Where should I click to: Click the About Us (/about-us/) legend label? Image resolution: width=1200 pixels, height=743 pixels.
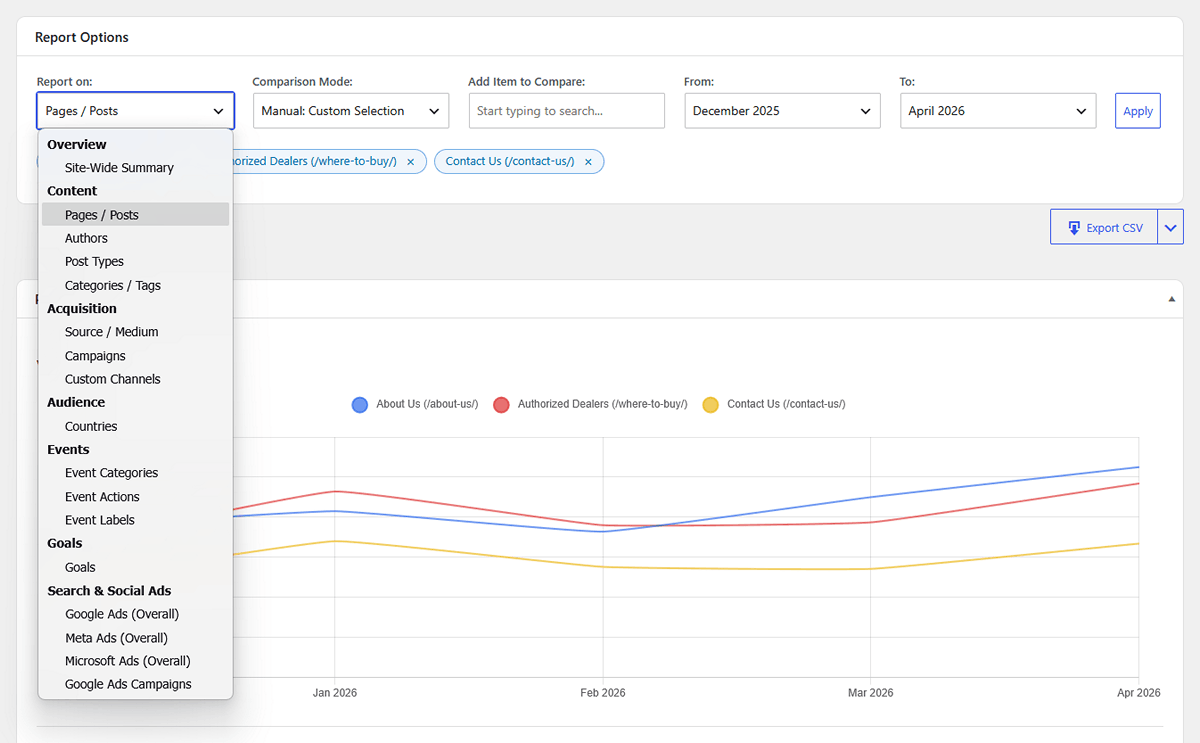click(427, 404)
